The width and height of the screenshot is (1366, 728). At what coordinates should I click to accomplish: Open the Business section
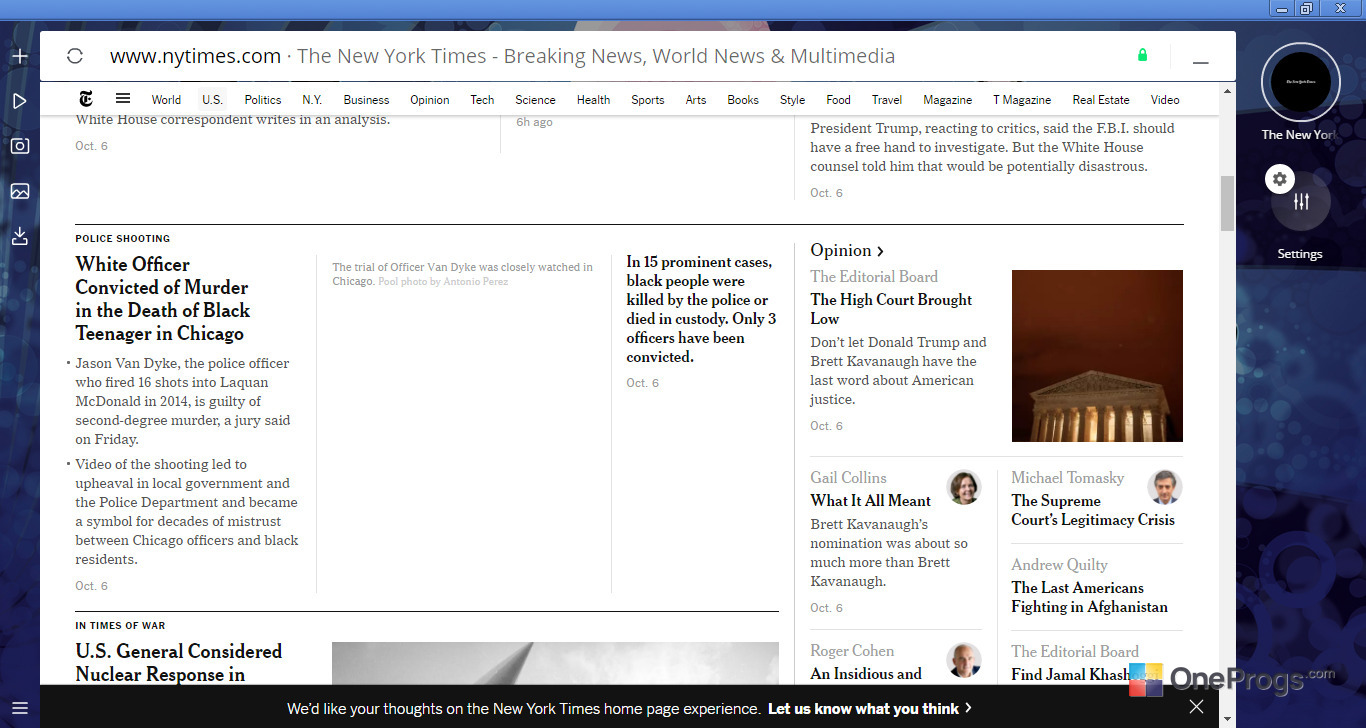366,100
